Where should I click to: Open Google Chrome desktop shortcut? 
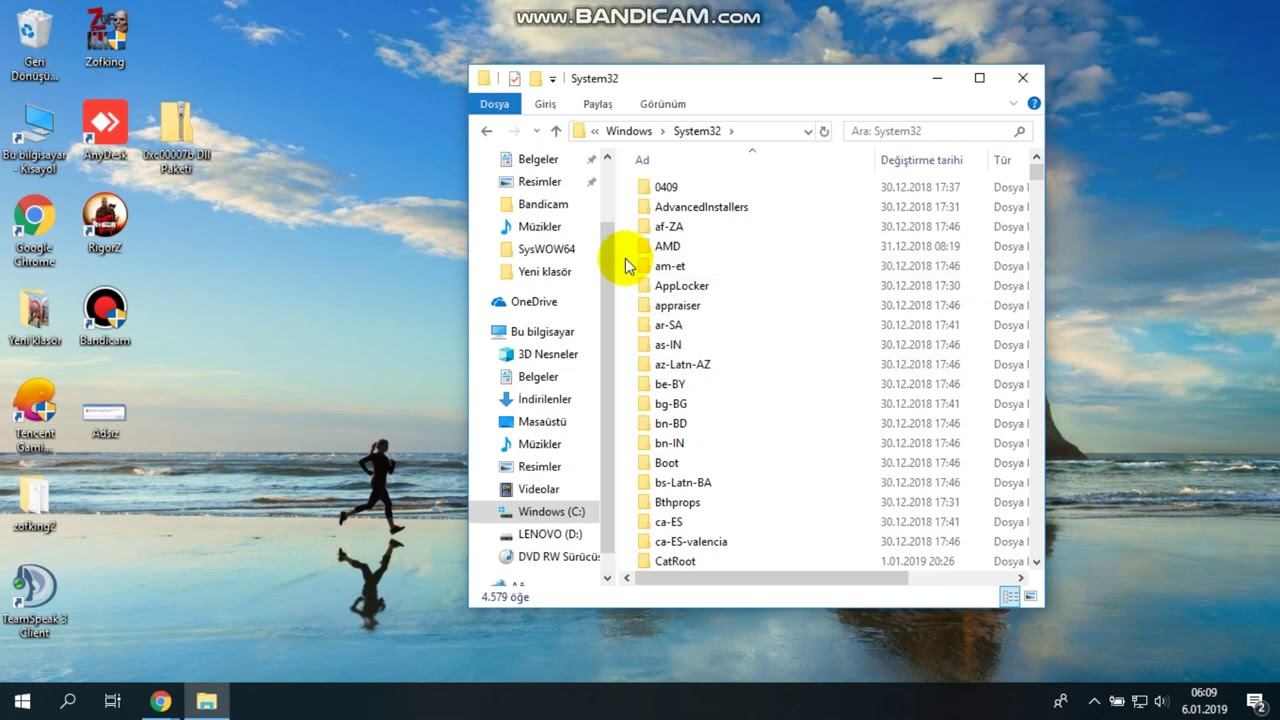pyautogui.click(x=35, y=231)
